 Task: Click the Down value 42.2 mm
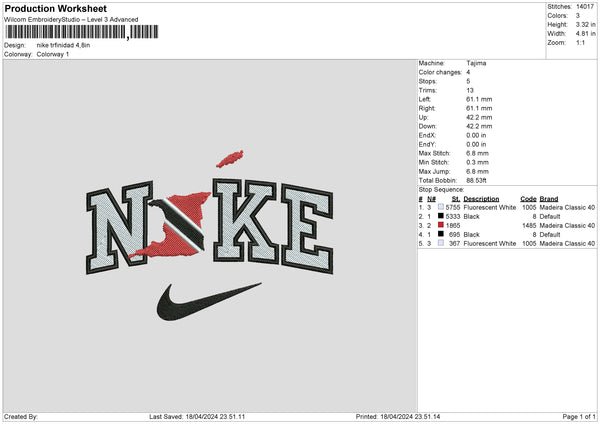tap(479, 126)
